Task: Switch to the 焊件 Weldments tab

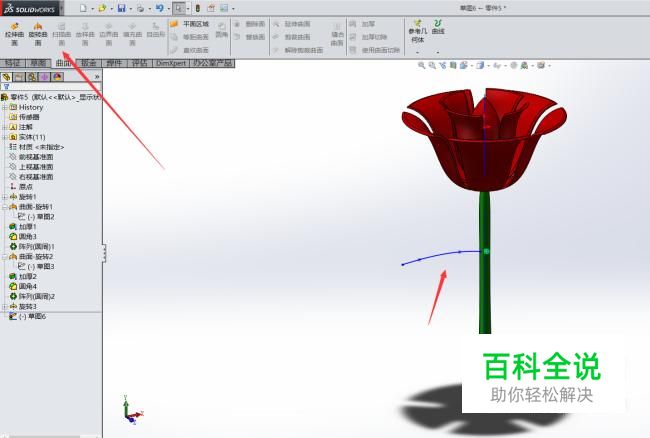Action: 114,63
